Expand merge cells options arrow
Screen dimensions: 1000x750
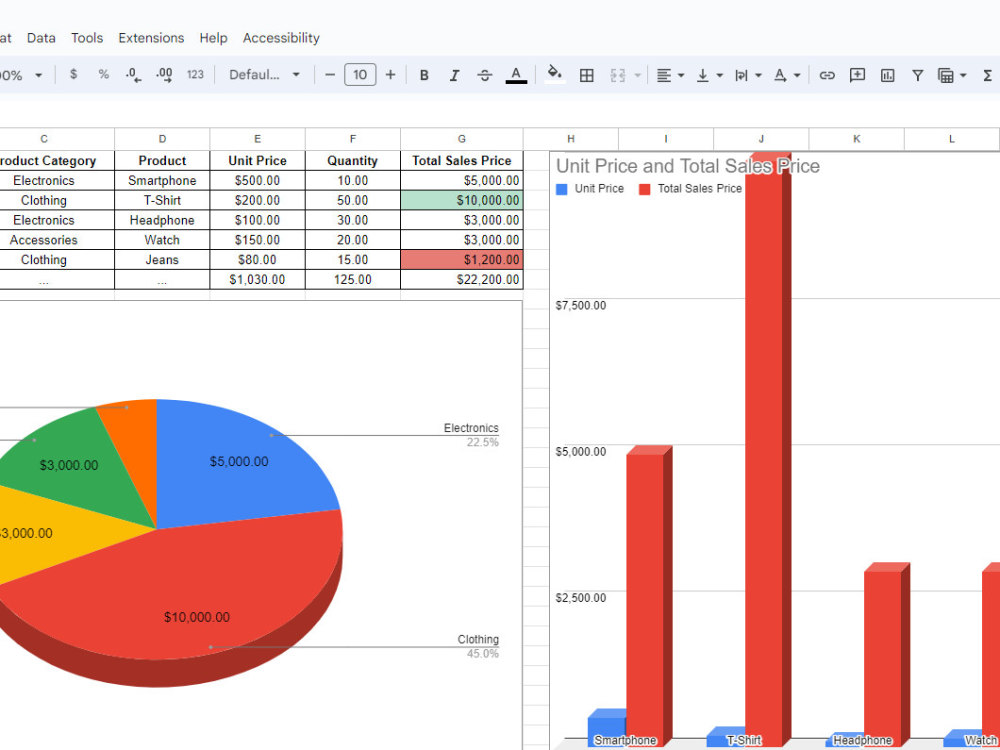point(637,75)
